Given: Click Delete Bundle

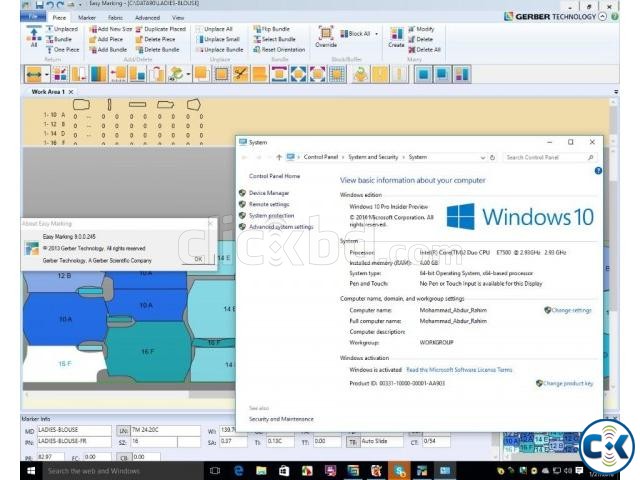Looking at the screenshot, I should tap(157, 49).
